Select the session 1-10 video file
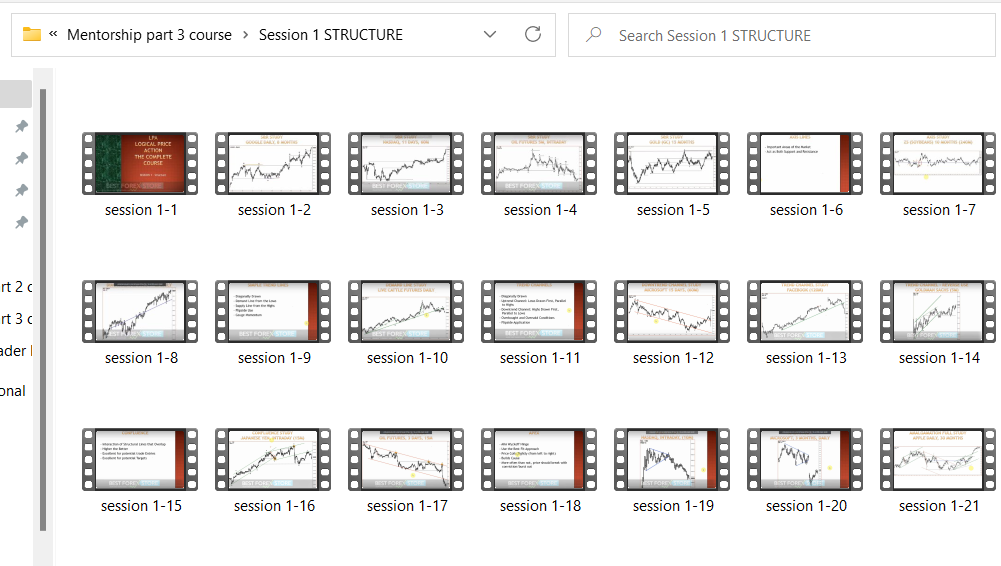This screenshot has height=566, width=1001. pyautogui.click(x=407, y=311)
